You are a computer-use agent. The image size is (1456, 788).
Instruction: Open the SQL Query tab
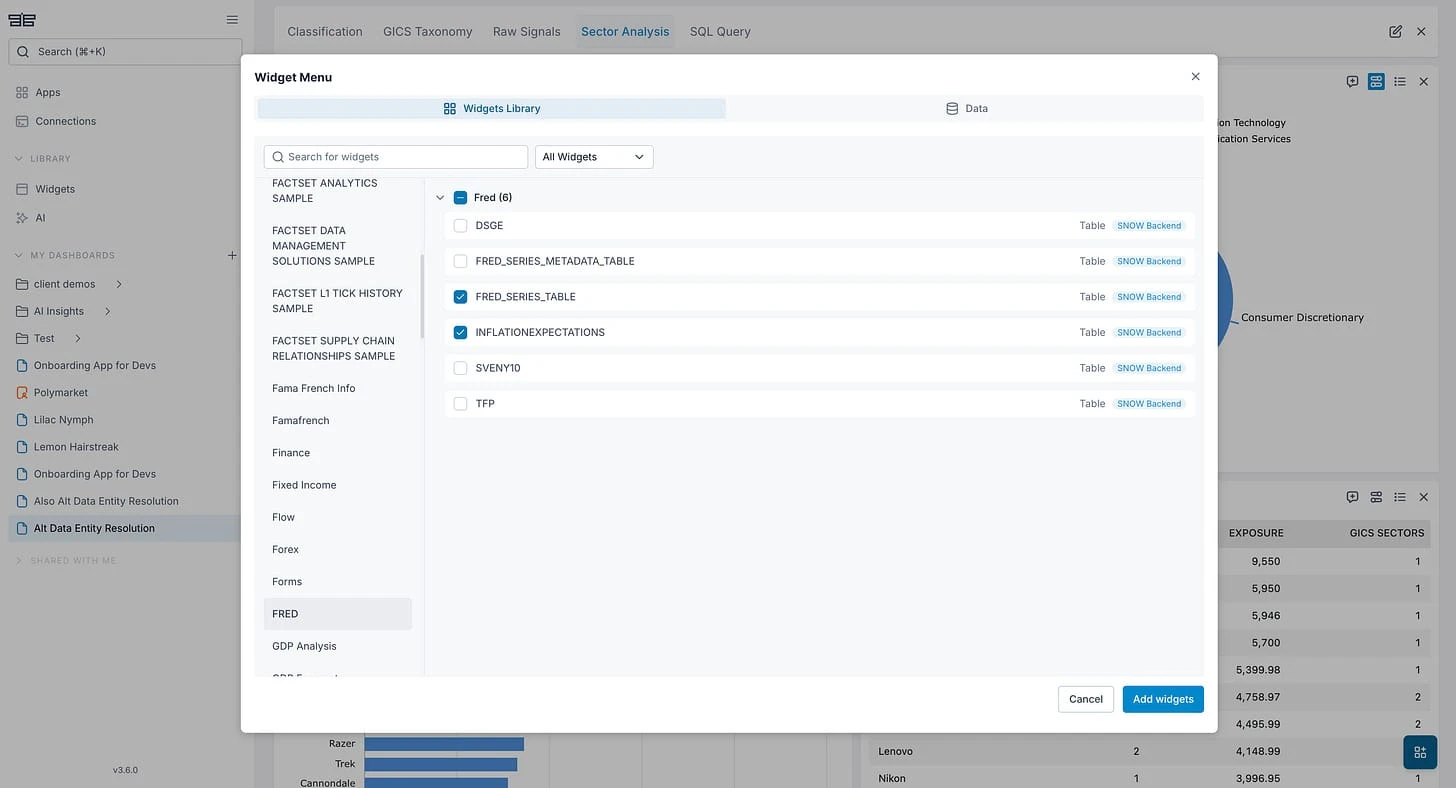point(720,31)
